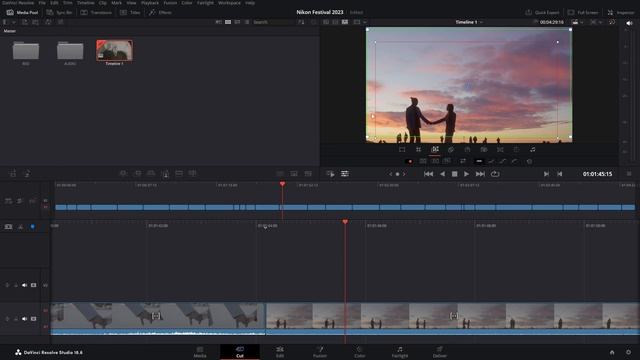Select the Timeline 1 thumbnail in media pool

114,51
